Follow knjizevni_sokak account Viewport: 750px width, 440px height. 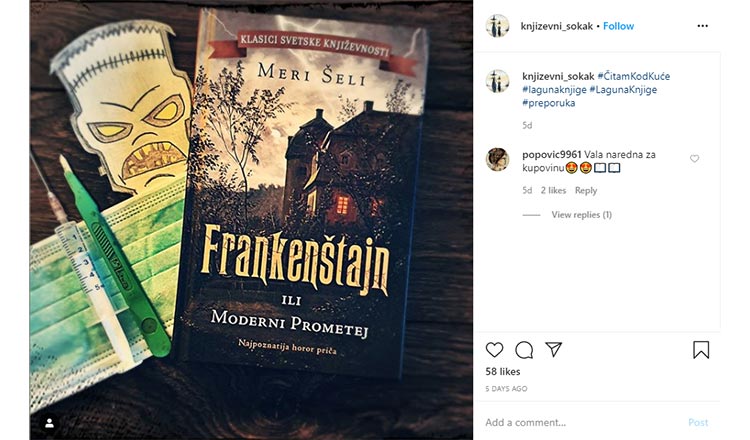pyautogui.click(x=618, y=26)
